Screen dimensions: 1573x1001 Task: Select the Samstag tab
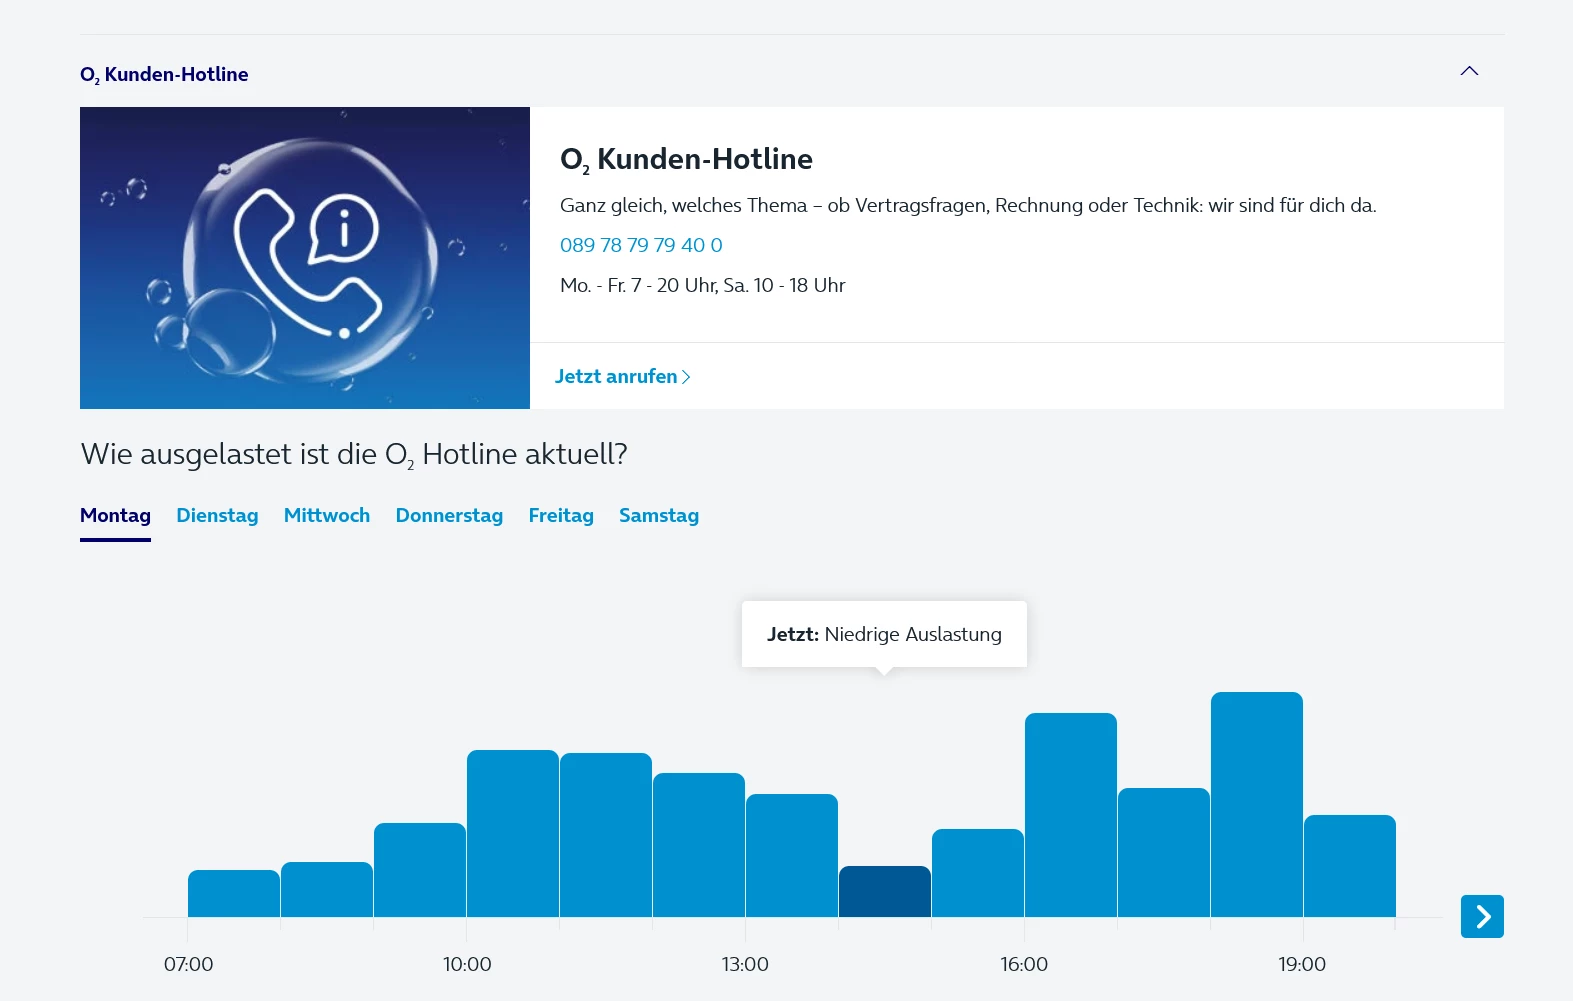pyautogui.click(x=659, y=516)
